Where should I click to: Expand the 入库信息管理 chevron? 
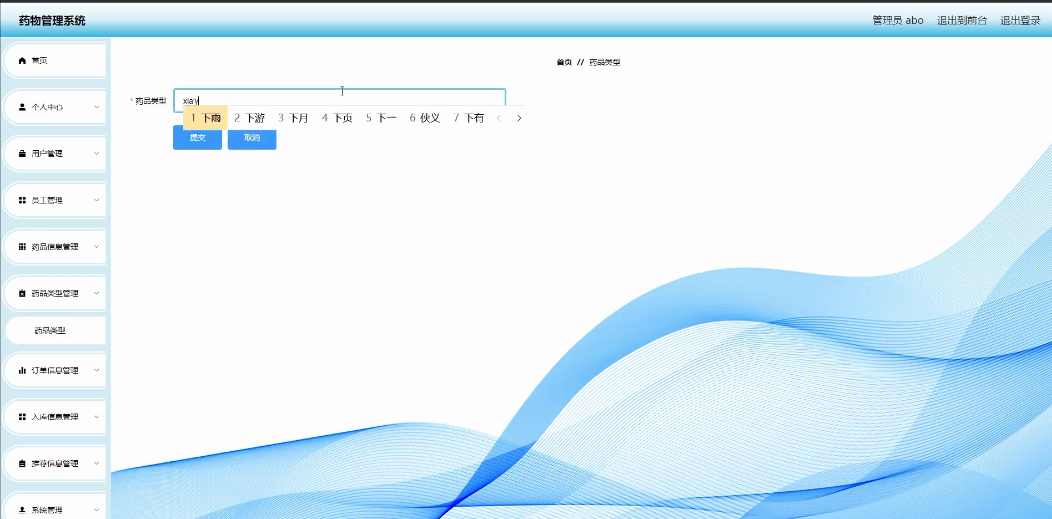coord(97,417)
